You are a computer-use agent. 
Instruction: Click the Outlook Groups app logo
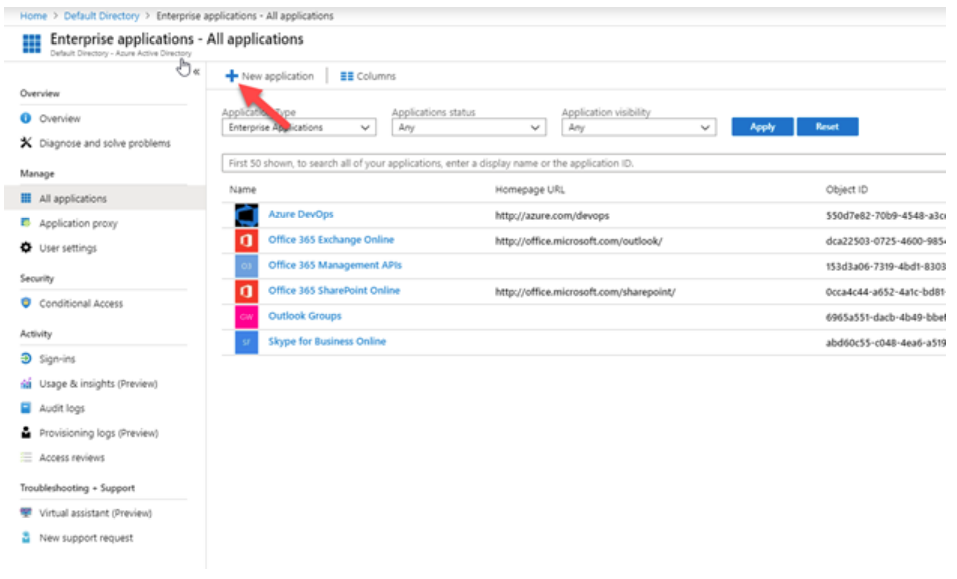point(247,317)
